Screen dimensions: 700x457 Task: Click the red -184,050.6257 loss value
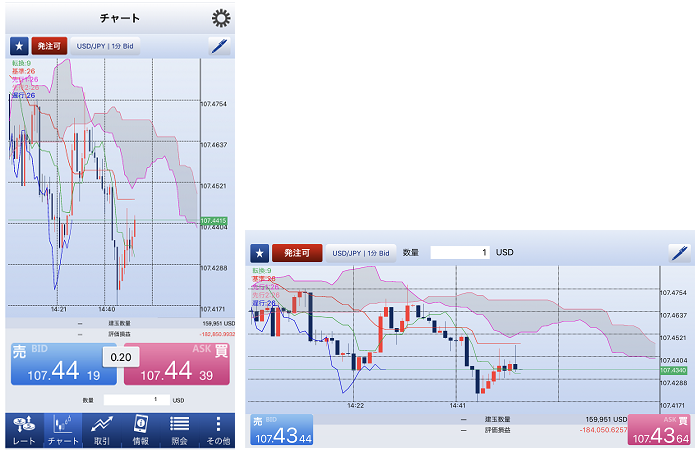click(x=603, y=430)
